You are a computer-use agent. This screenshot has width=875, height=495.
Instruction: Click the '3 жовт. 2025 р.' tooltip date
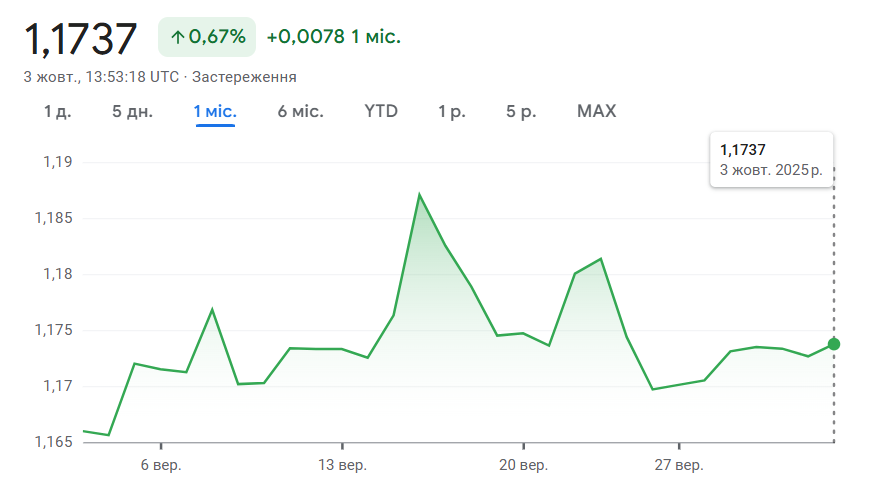click(x=771, y=170)
